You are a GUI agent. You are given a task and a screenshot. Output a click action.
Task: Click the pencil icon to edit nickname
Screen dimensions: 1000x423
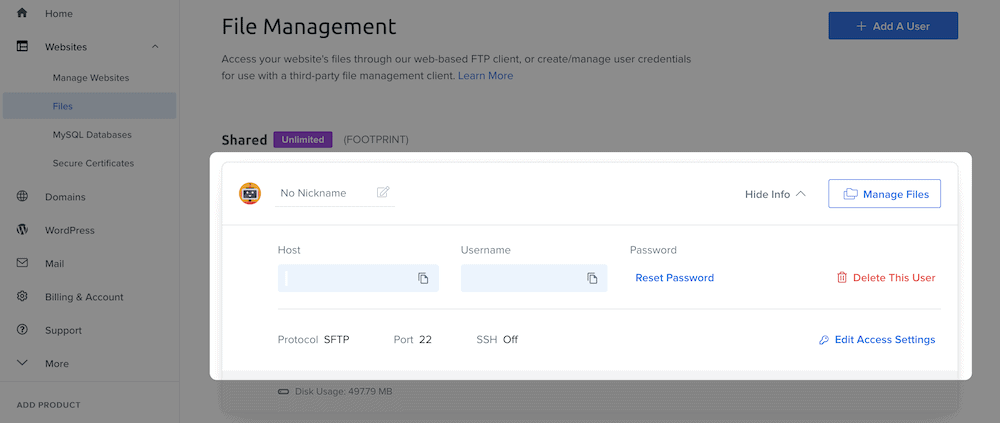tap(383, 192)
